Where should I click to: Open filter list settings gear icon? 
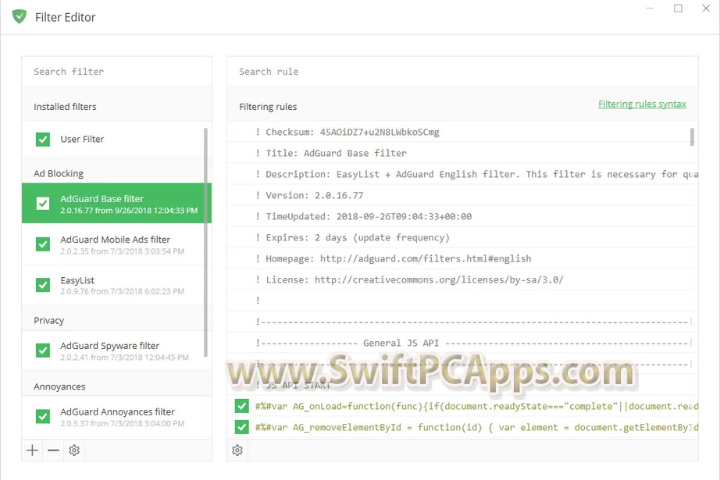coord(74,450)
